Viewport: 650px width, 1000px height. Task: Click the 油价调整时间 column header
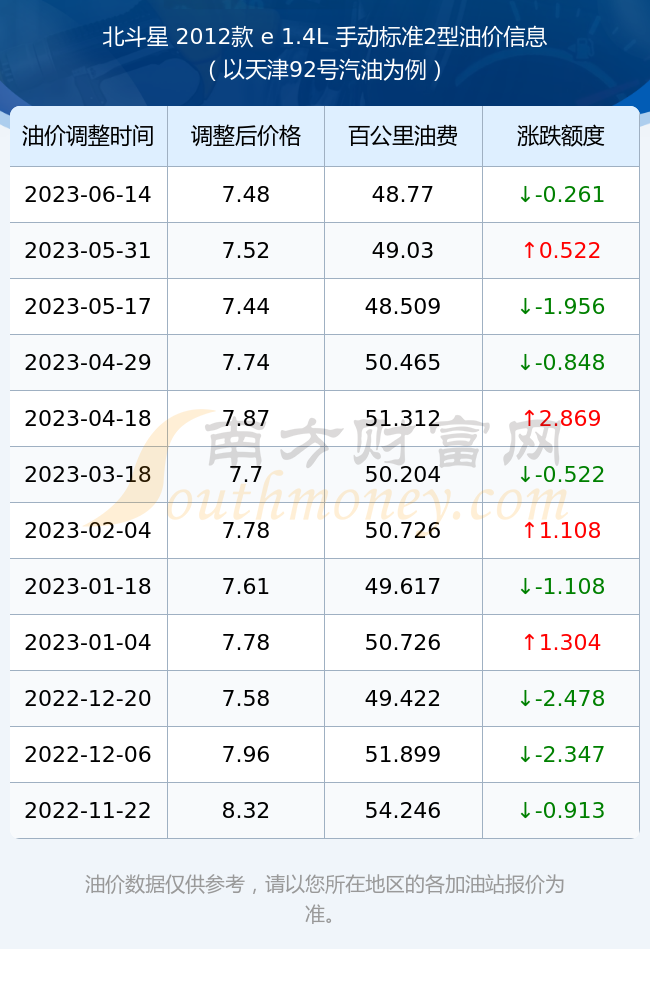coord(88,136)
